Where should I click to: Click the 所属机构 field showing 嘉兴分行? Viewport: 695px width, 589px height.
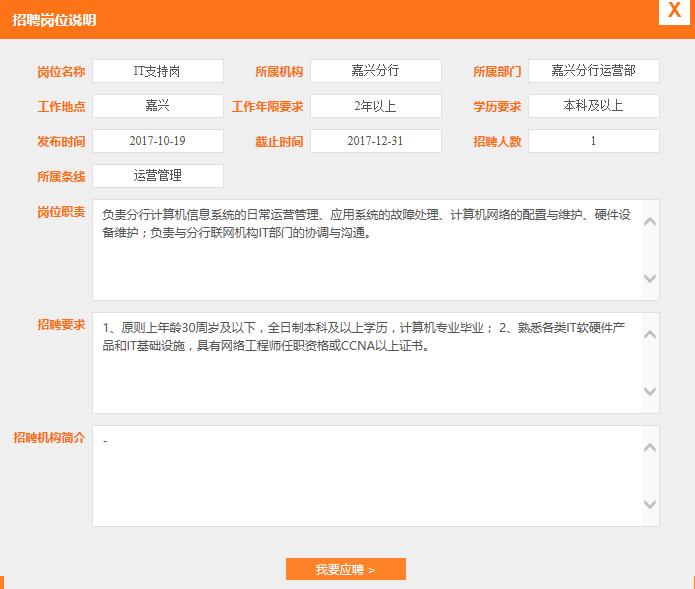(375, 71)
